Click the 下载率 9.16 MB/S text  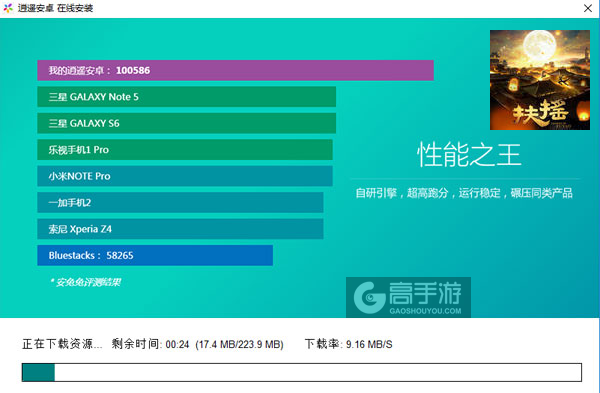(x=349, y=344)
